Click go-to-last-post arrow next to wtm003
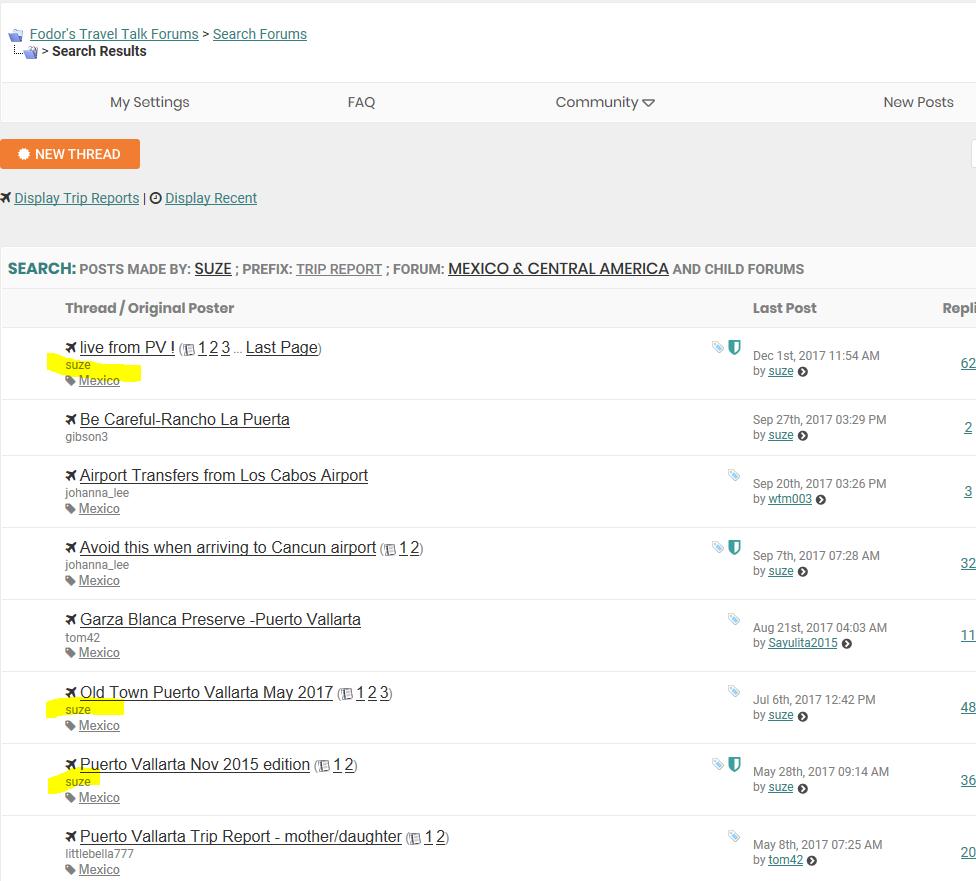The image size is (976, 881). (x=821, y=499)
